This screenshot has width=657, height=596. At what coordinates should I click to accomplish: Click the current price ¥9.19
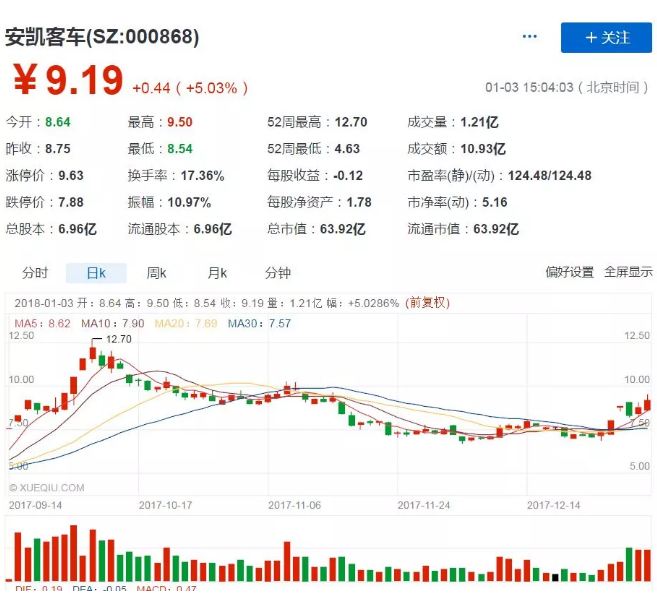click(x=68, y=80)
